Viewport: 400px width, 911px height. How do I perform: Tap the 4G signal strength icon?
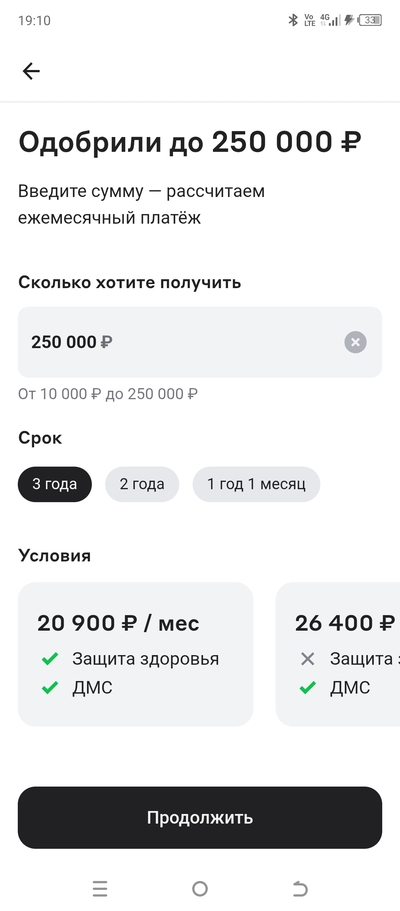click(330, 20)
